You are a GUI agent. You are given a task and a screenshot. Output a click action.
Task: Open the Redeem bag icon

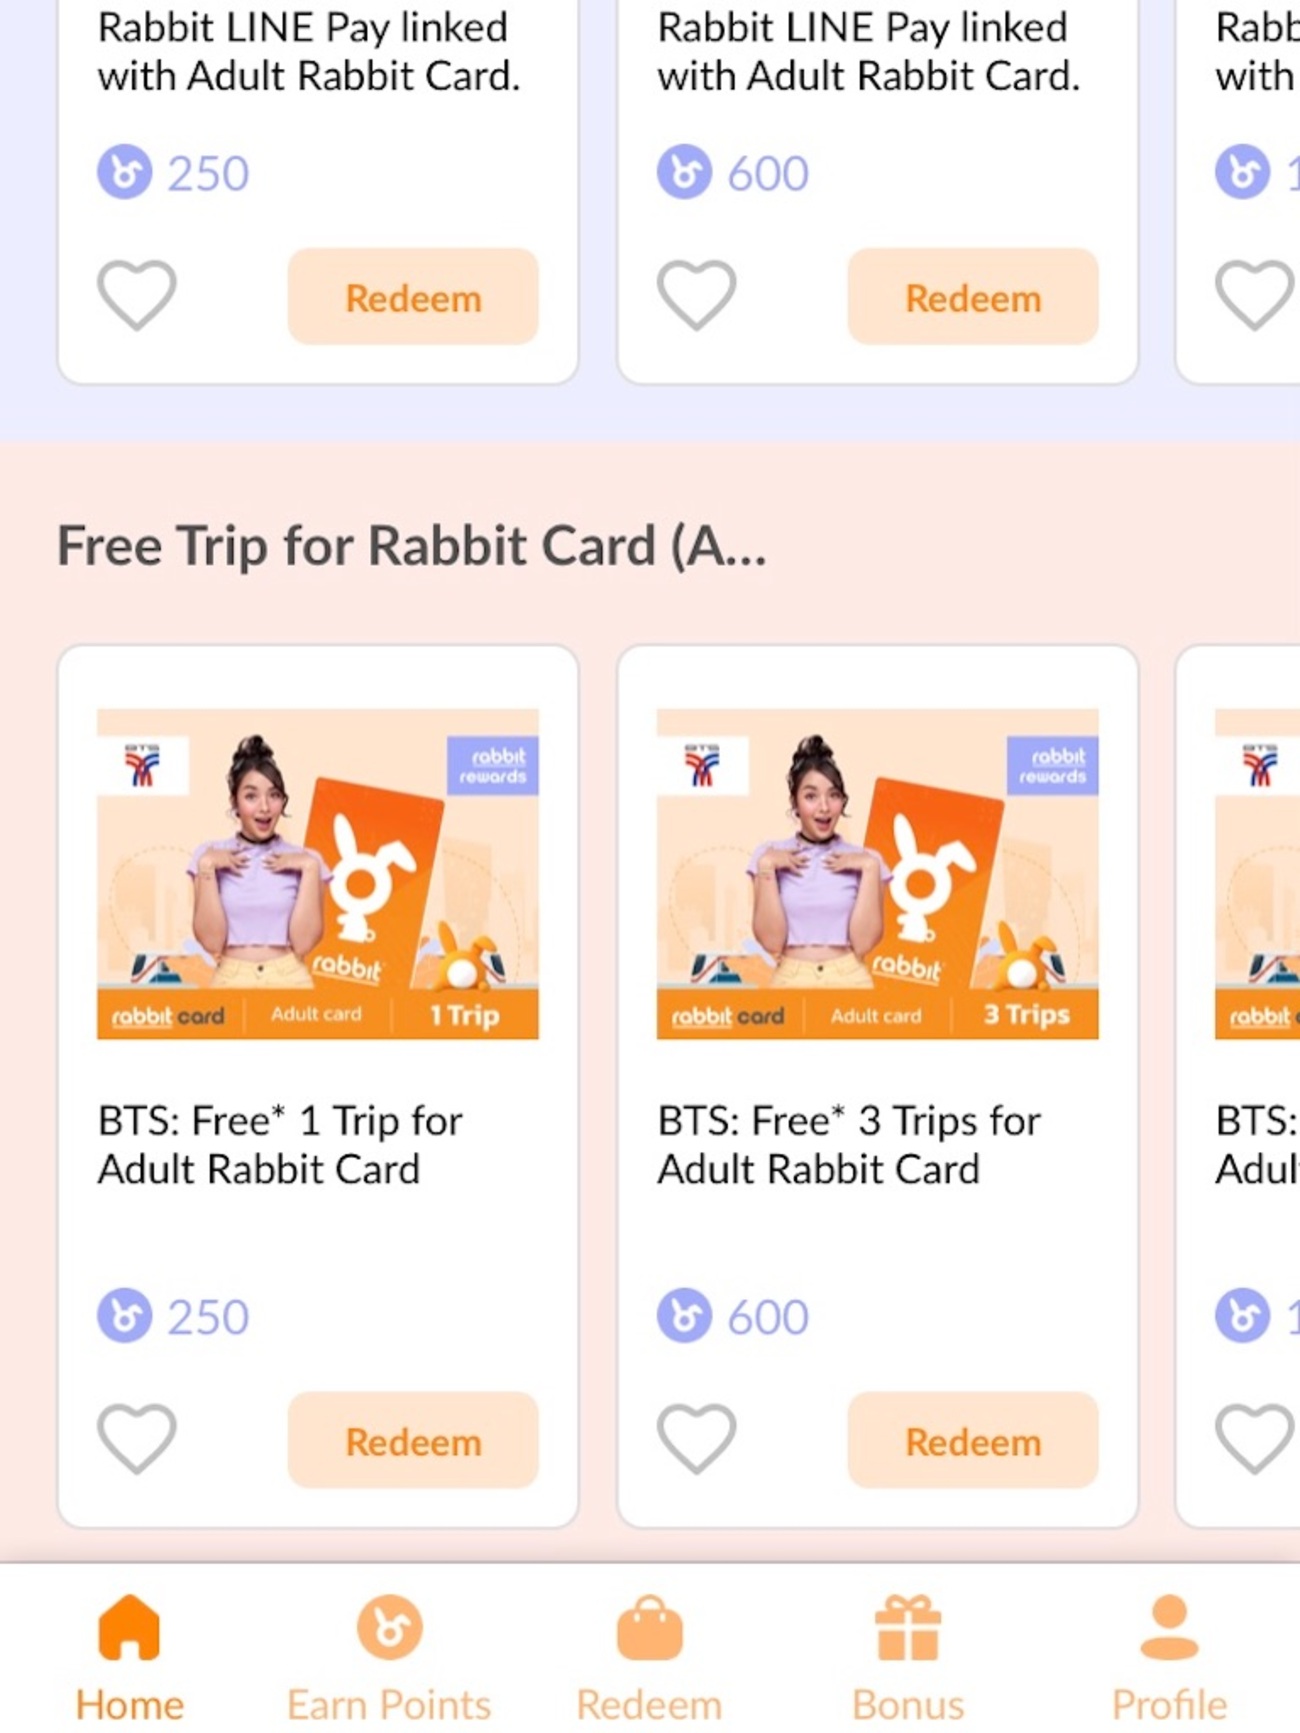[x=649, y=1627]
